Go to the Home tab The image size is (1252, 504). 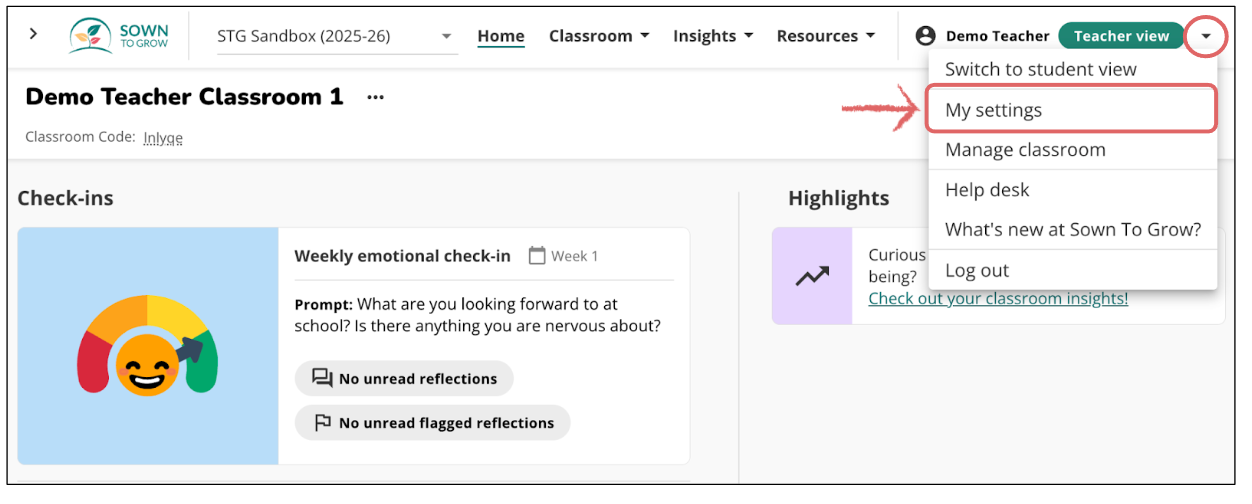tap(501, 36)
